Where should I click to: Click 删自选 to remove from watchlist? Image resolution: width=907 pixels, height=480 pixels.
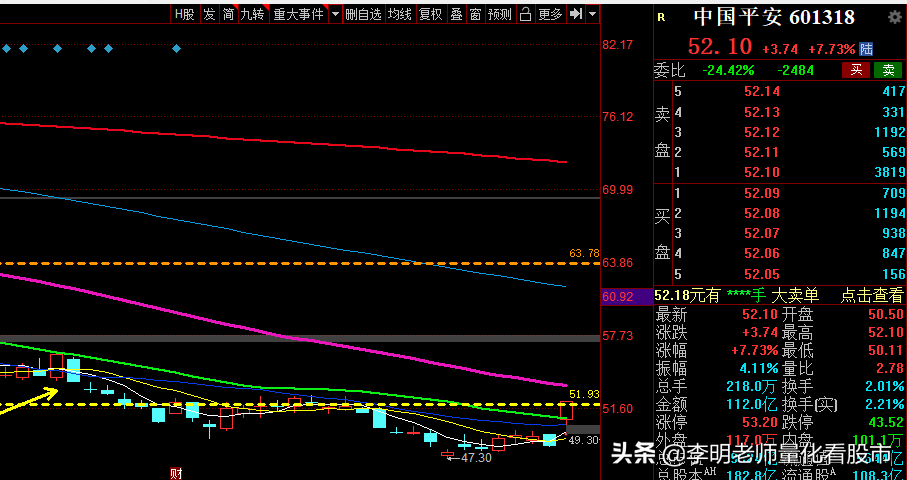point(363,14)
